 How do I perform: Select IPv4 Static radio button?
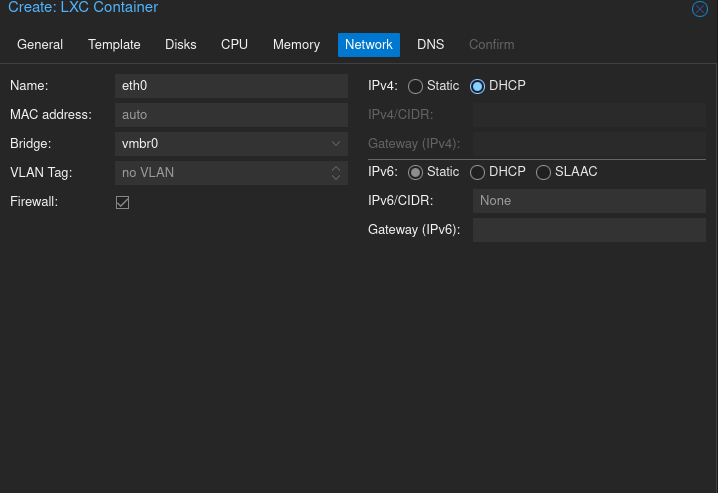coord(415,86)
